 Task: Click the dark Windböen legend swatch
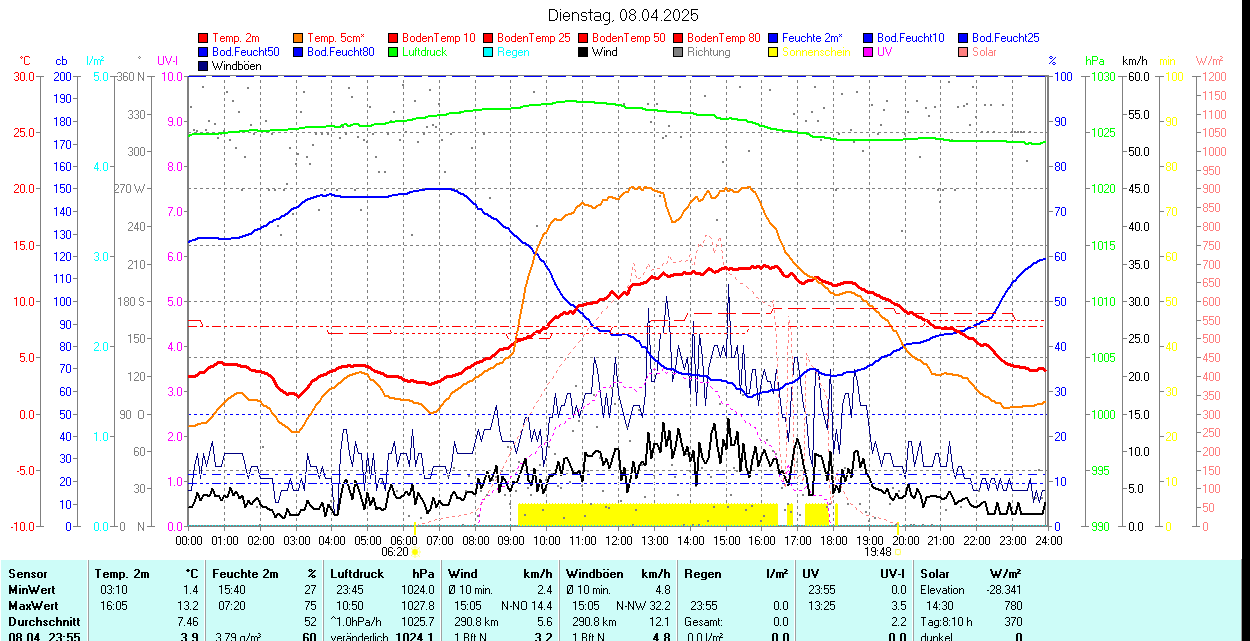(204, 66)
